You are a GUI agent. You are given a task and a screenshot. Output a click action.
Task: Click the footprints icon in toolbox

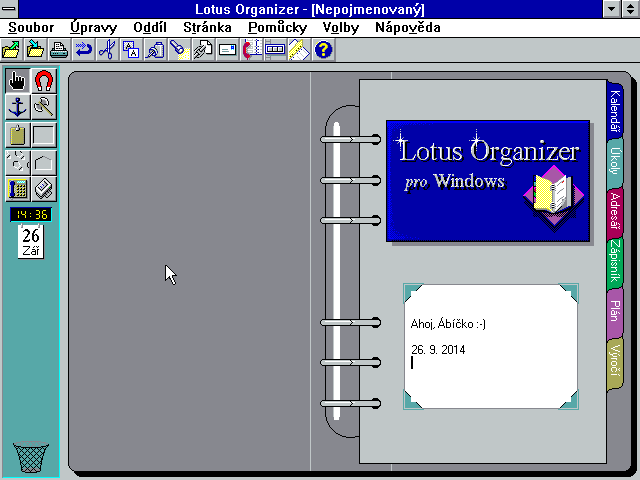point(18,162)
